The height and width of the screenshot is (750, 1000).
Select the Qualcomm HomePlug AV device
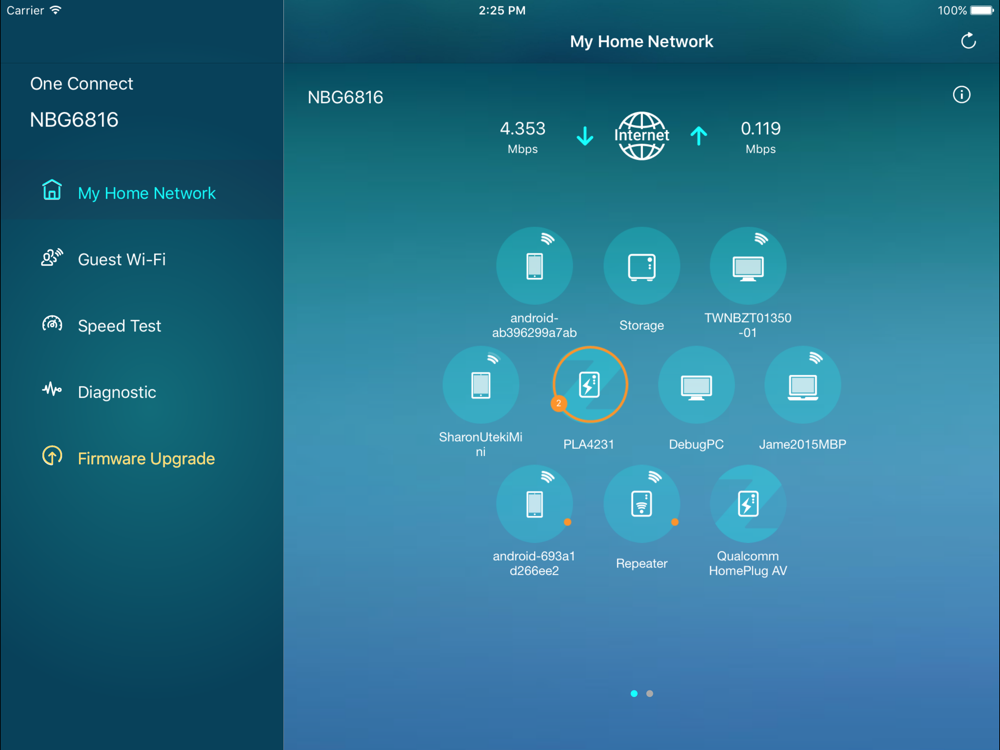[747, 504]
